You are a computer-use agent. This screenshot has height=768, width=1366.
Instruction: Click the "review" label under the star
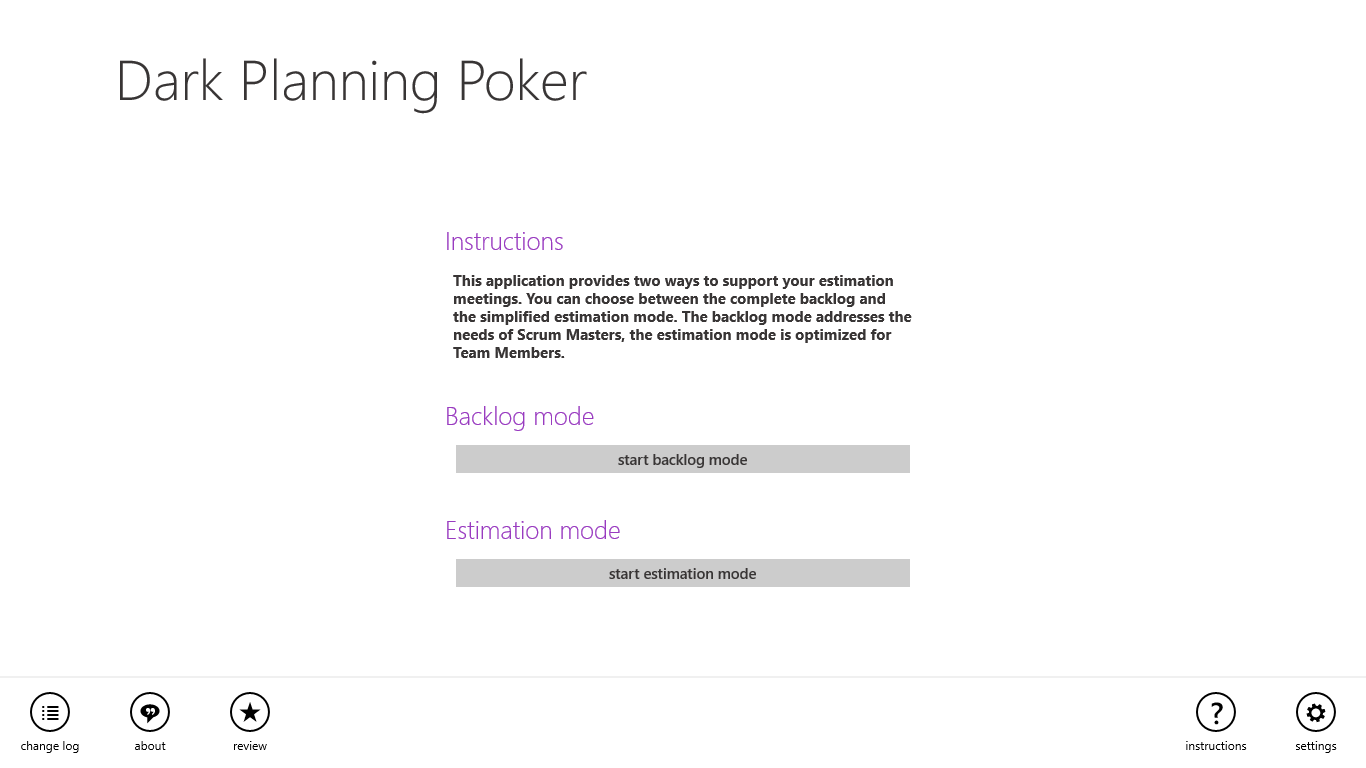(x=250, y=746)
